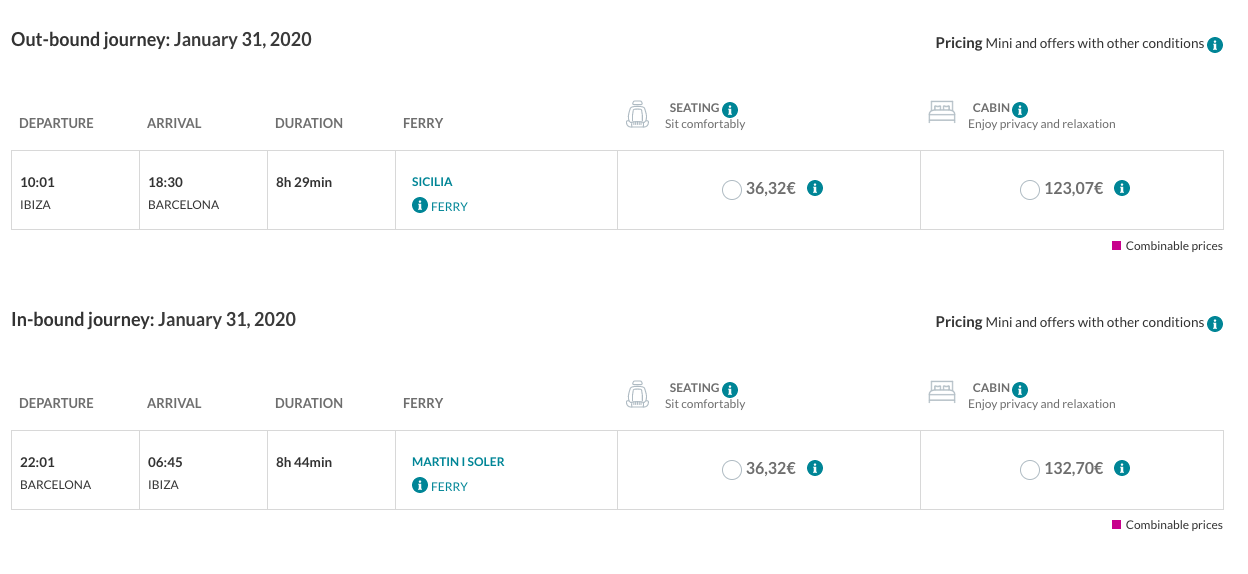
Task: Open the SICILIA ferry link
Action: 432,182
